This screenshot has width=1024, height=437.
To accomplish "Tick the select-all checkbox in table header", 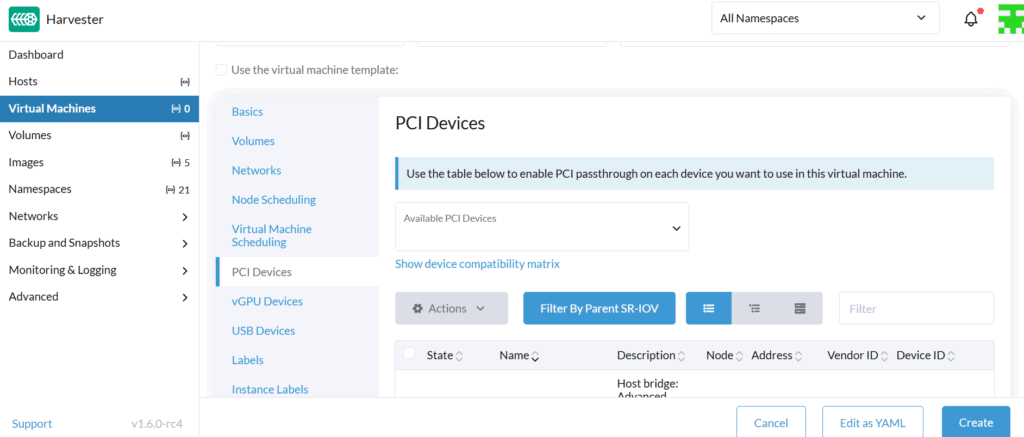I will (x=409, y=354).
